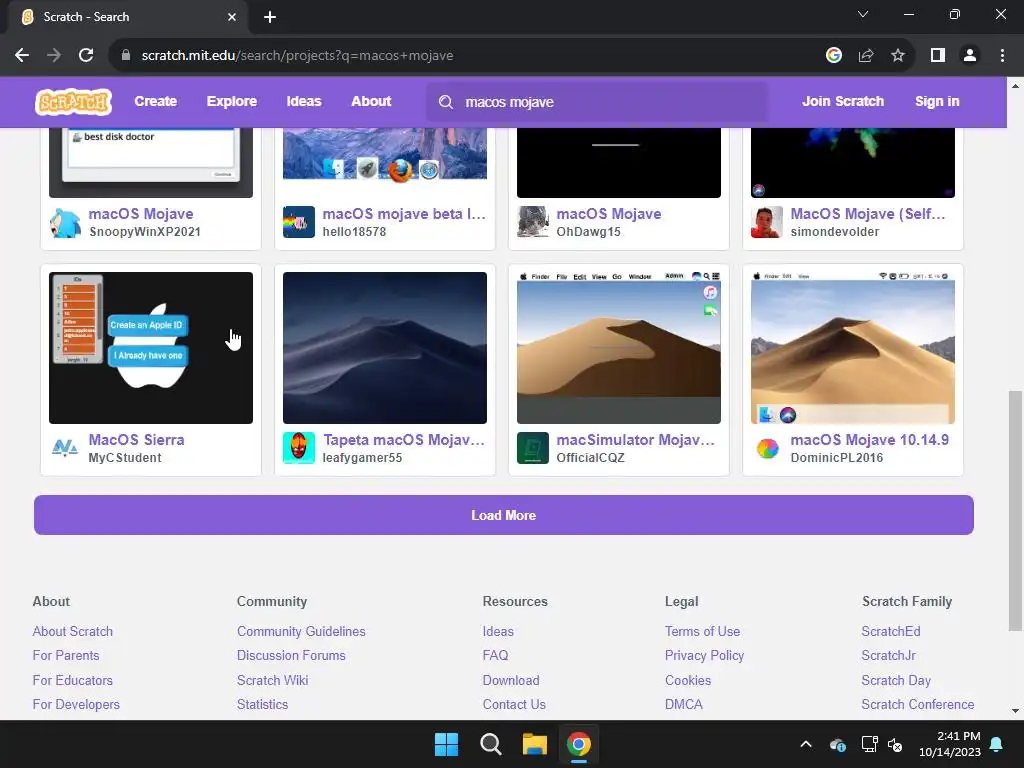1024x768 pixels.
Task: Open ScratchJr footer link
Action: click(x=888, y=655)
